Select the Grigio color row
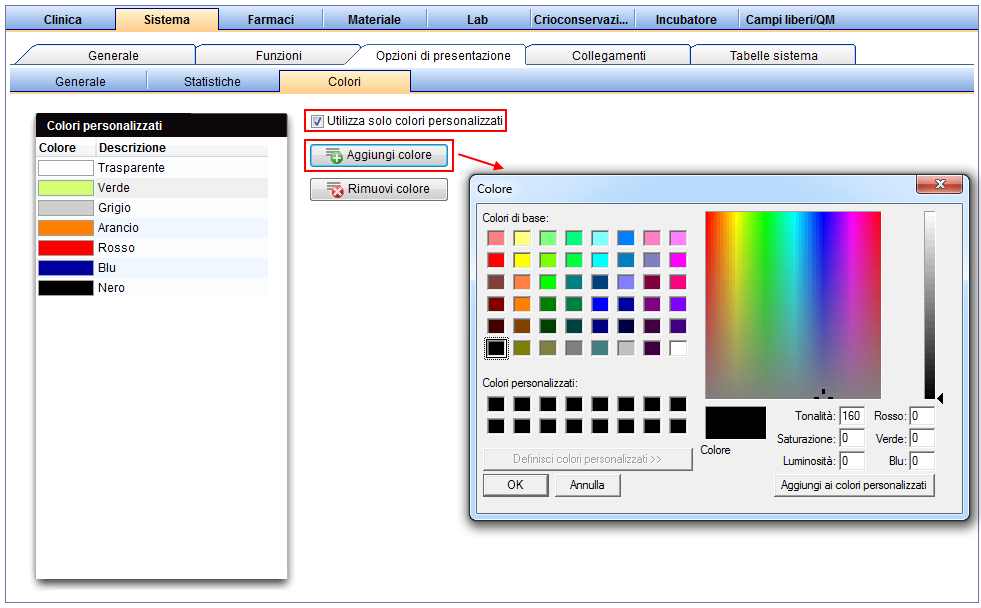 (x=153, y=208)
